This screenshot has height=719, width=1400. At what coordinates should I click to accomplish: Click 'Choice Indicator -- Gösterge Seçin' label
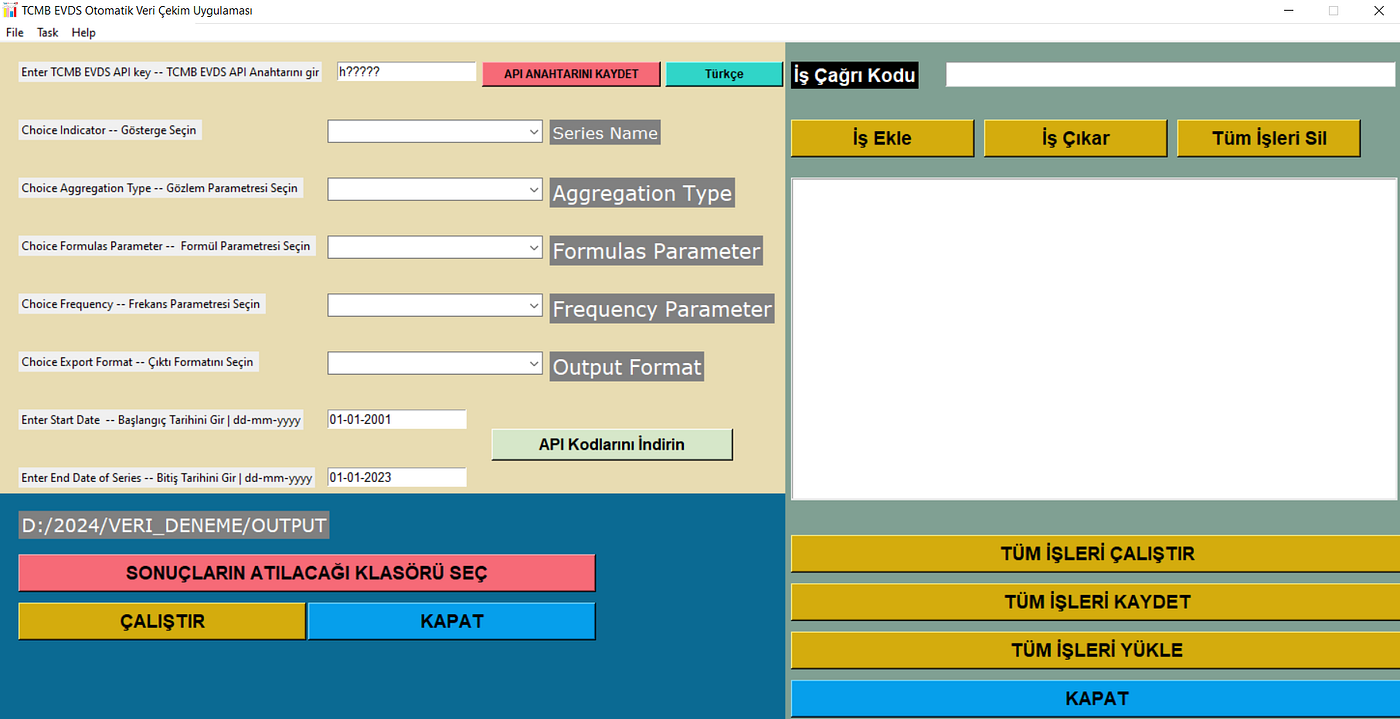[110, 130]
